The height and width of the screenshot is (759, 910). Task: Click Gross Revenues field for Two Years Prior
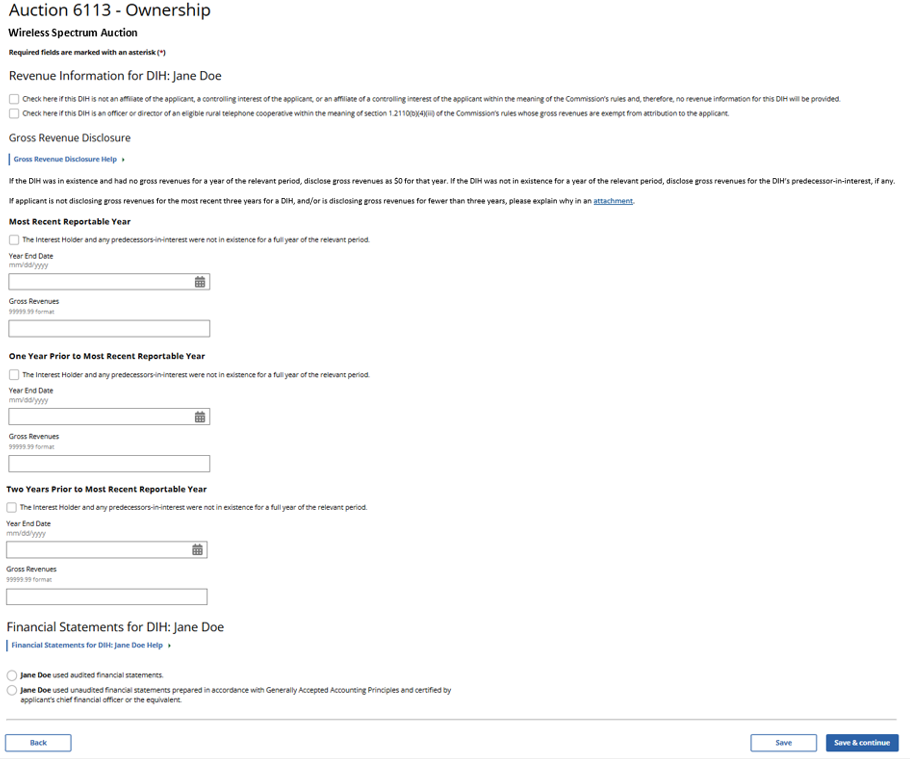click(107, 597)
